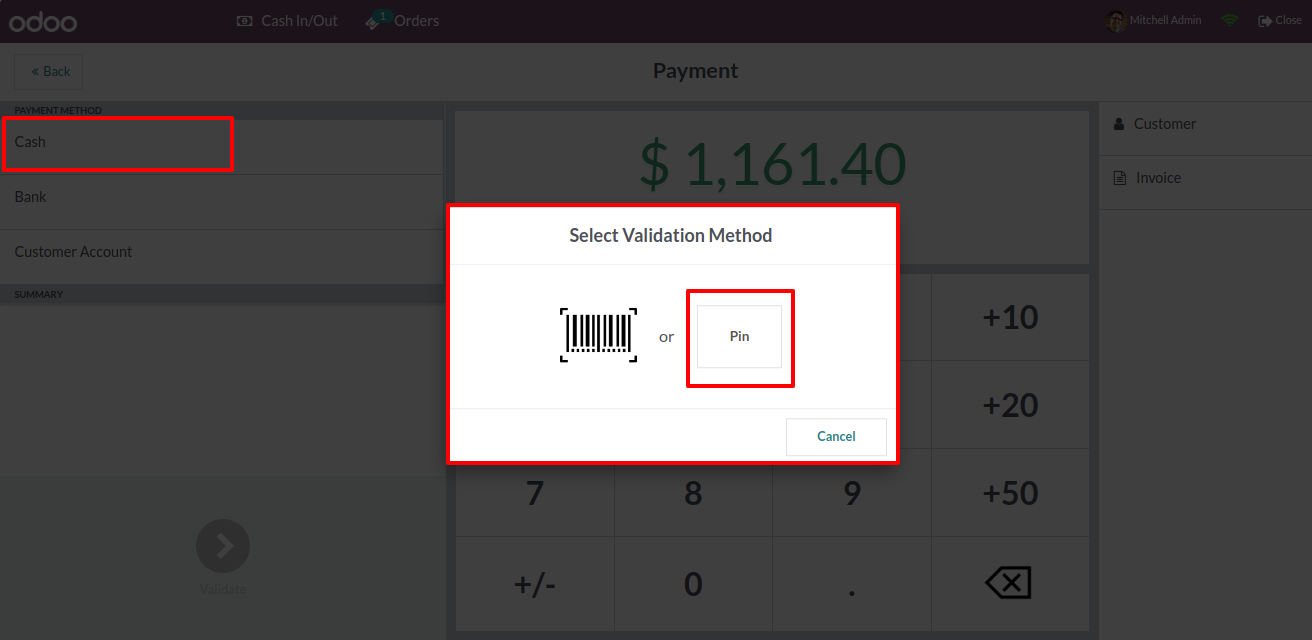Click the Mitchell Admin user avatar
This screenshot has height=640, width=1312.
pyautogui.click(x=1116, y=21)
